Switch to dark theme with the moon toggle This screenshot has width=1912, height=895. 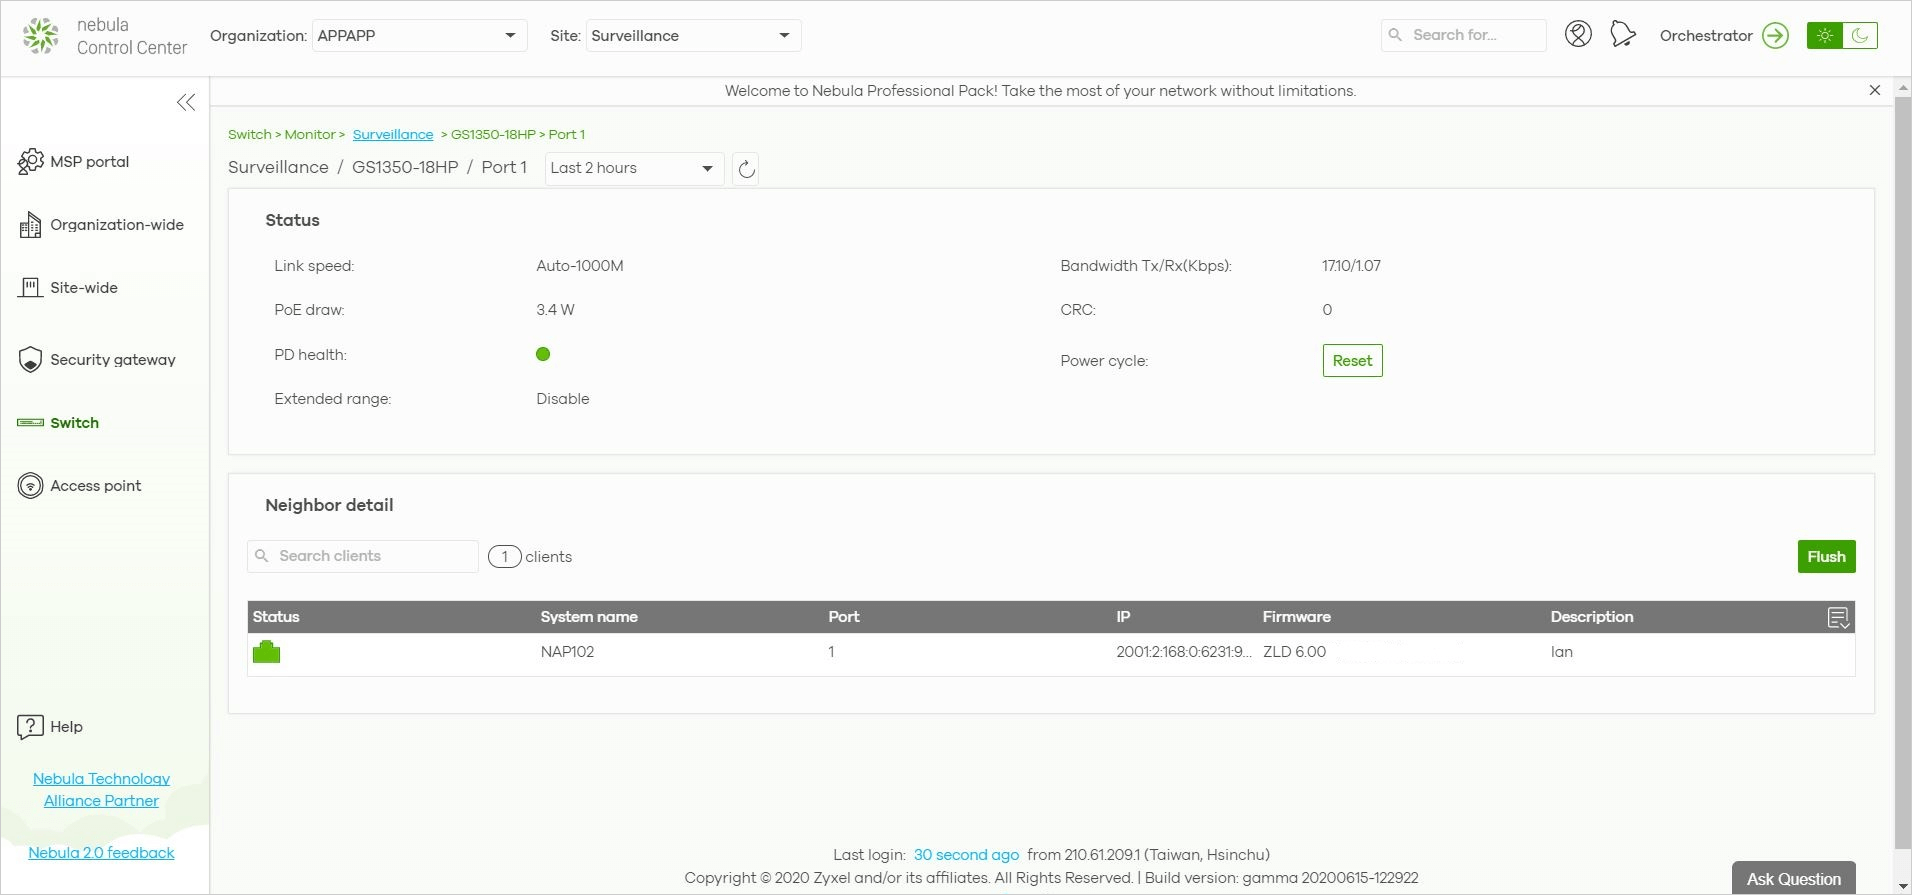(1860, 36)
